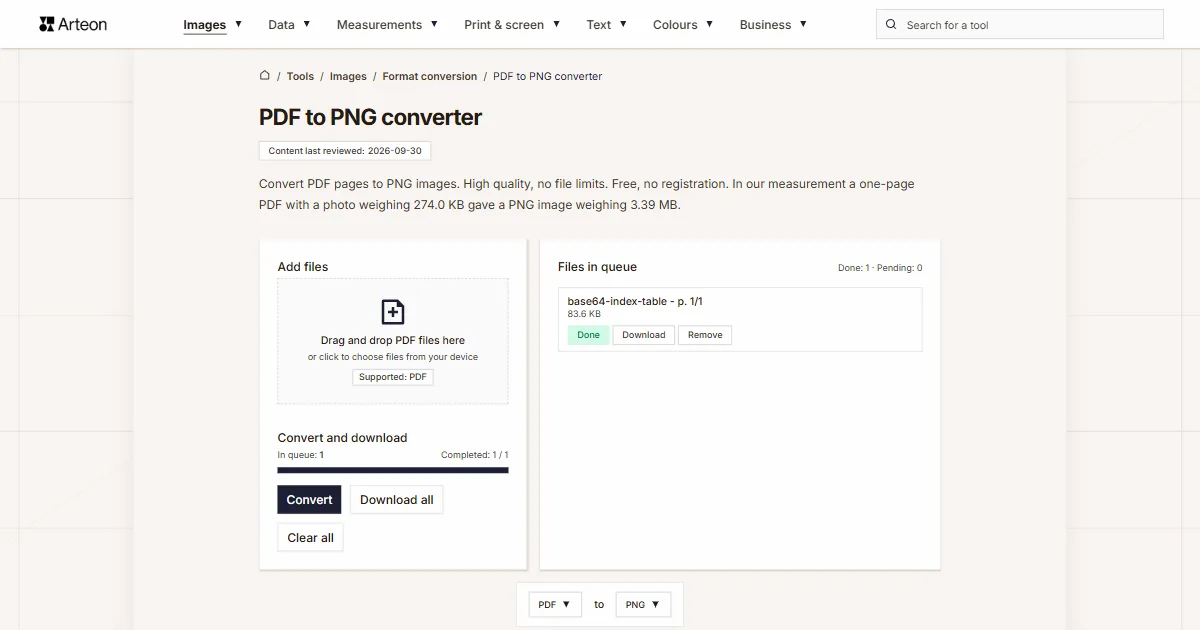Click the Convert button
Image resolution: width=1200 pixels, height=630 pixels.
(x=309, y=500)
